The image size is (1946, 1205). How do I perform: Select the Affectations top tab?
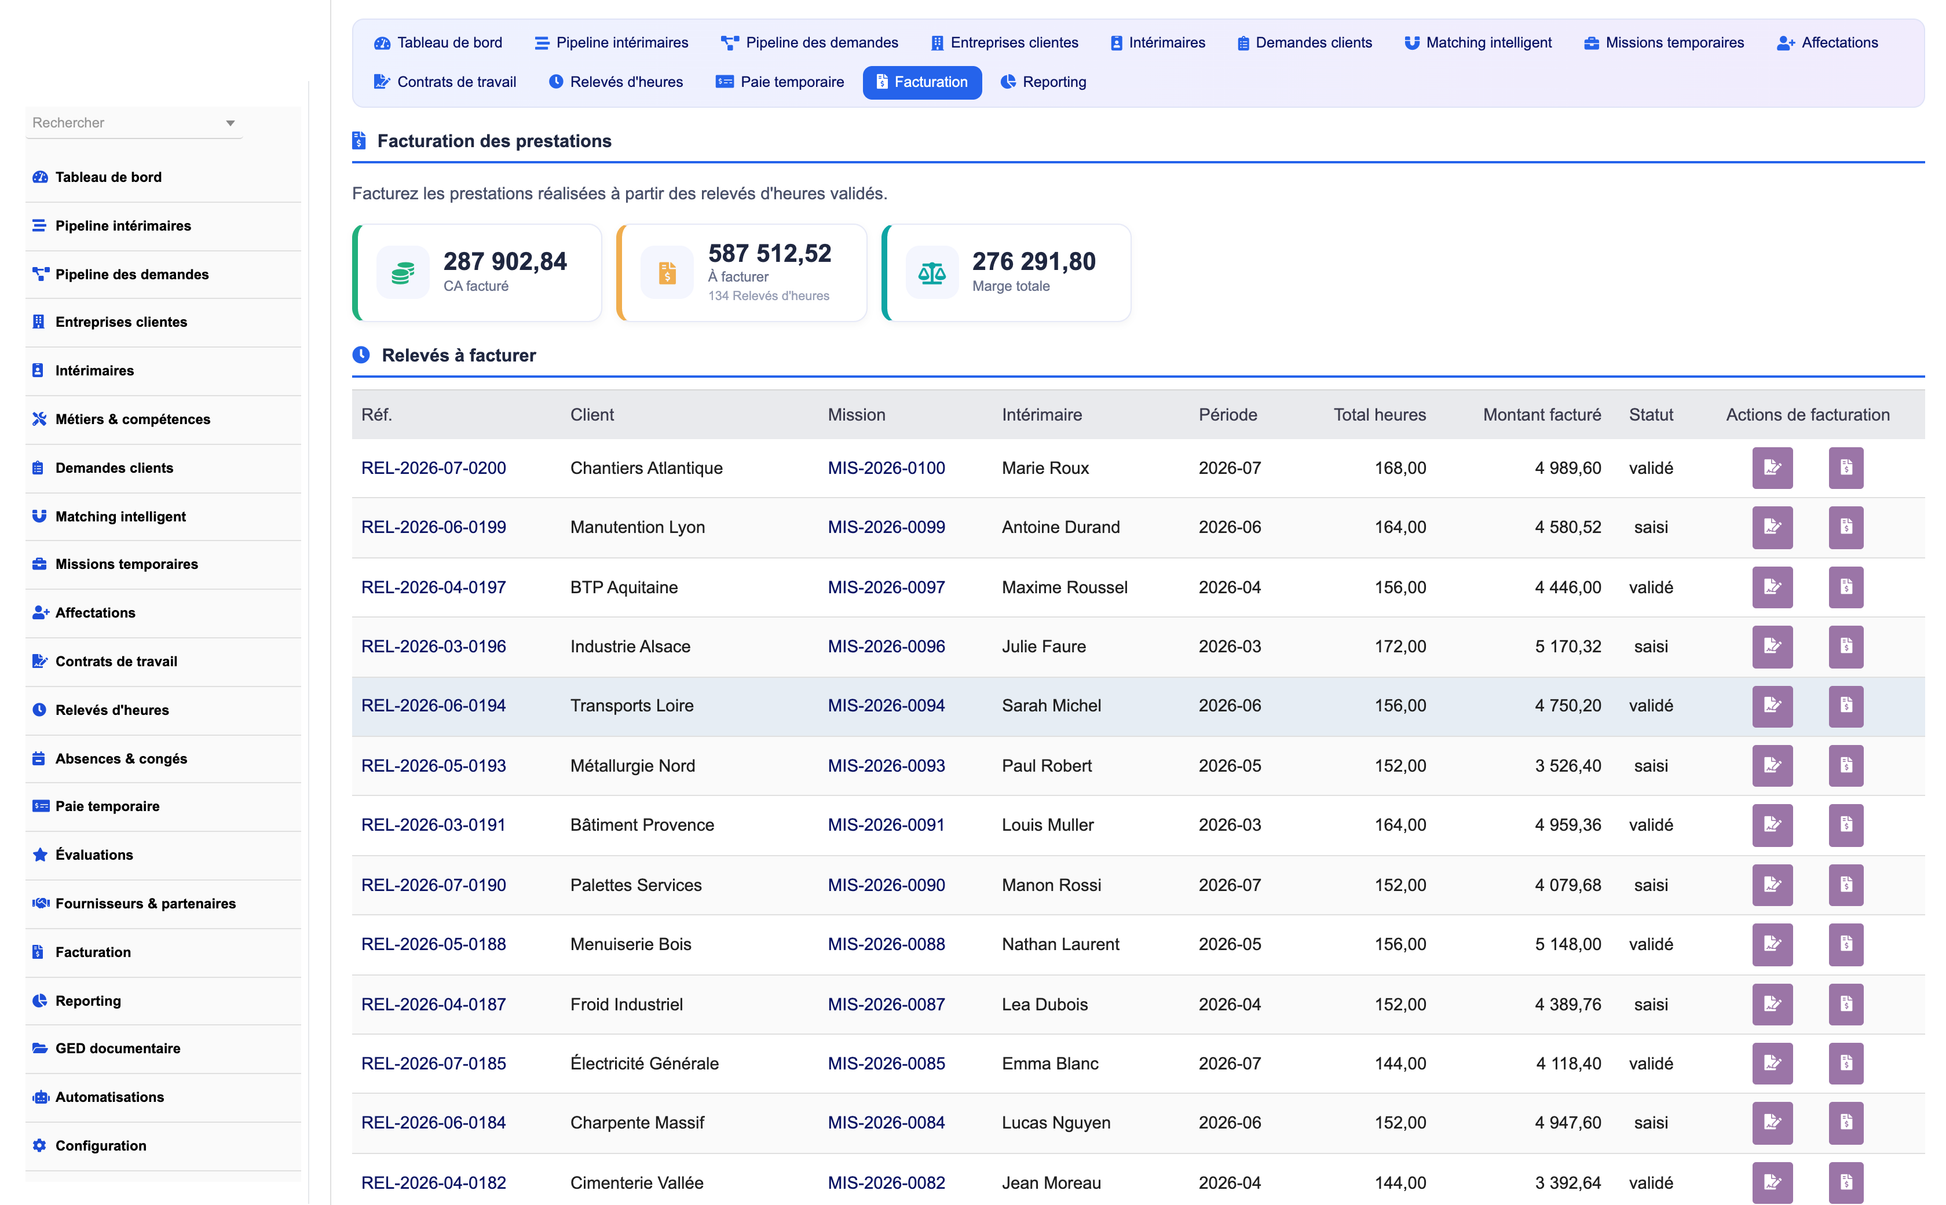(x=1827, y=43)
